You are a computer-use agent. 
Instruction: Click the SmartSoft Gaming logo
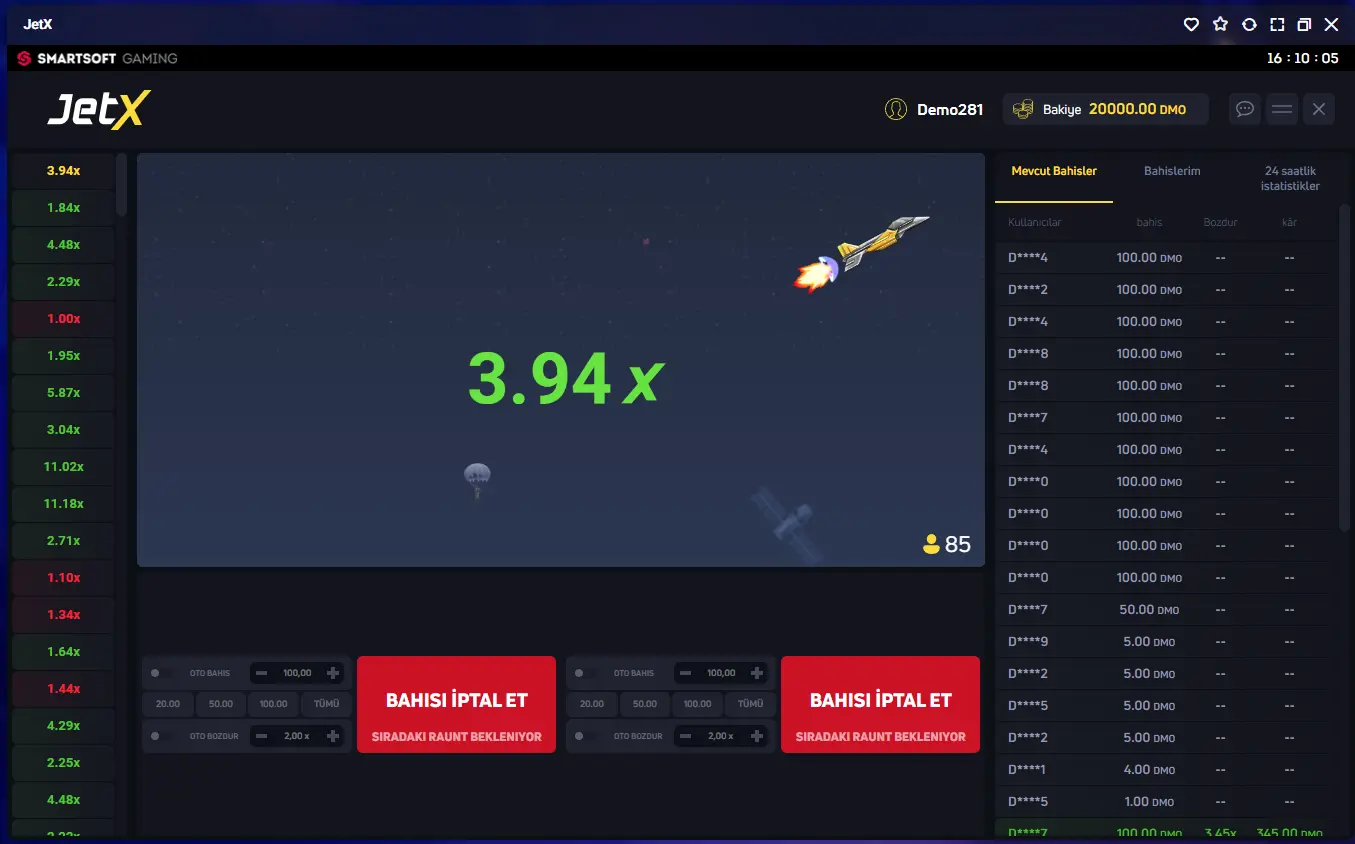coord(97,58)
